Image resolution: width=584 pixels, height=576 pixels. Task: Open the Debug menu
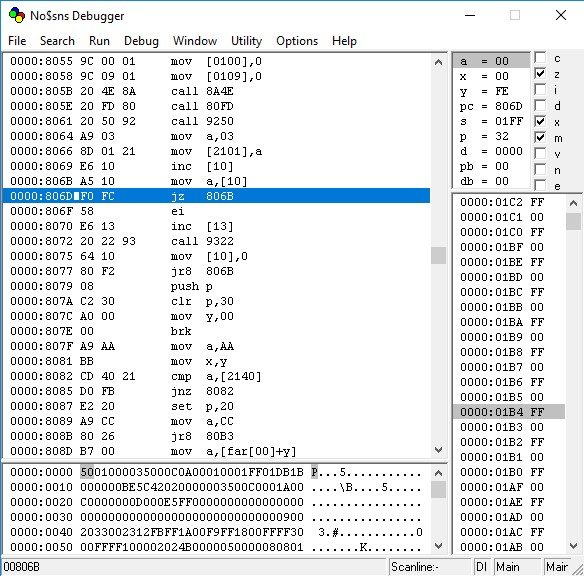tap(141, 41)
